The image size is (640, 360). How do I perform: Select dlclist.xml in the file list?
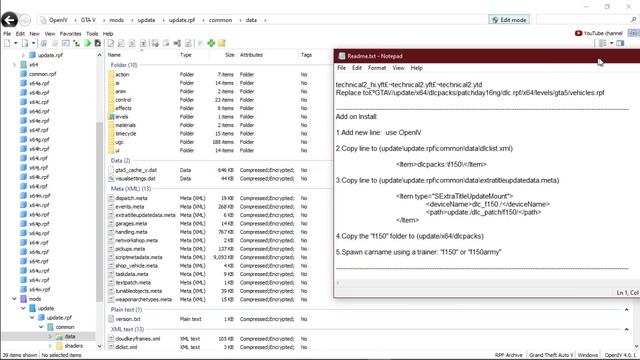coord(126,347)
